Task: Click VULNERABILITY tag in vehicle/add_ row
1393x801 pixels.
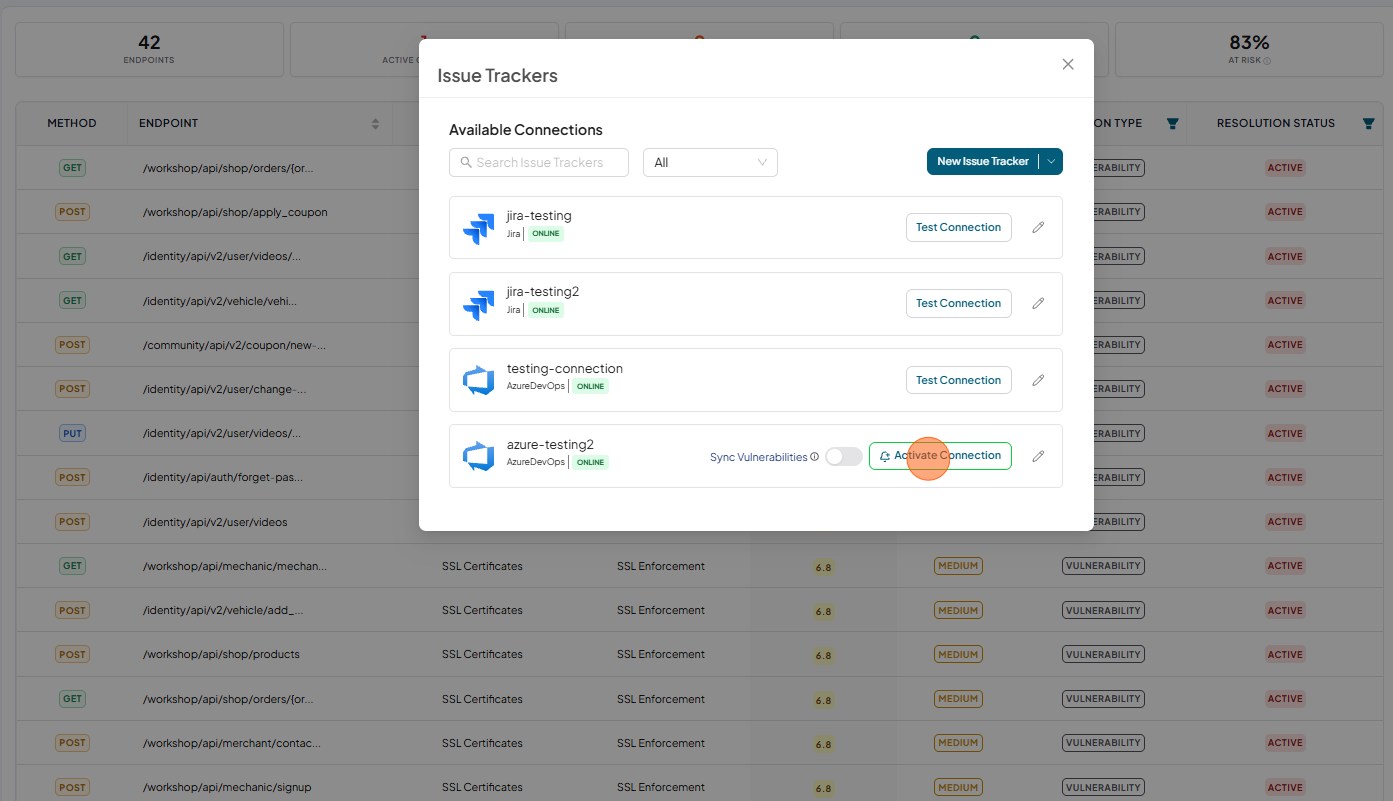Action: [1103, 610]
